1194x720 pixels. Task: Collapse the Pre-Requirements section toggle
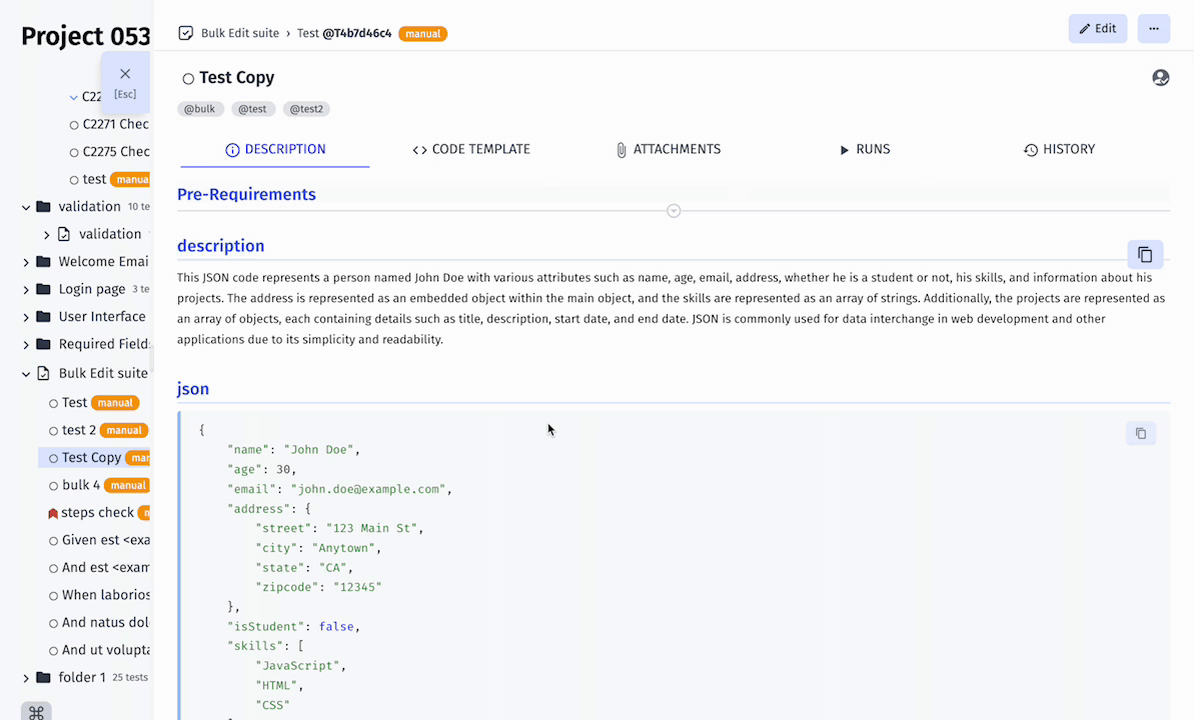pyautogui.click(x=673, y=211)
